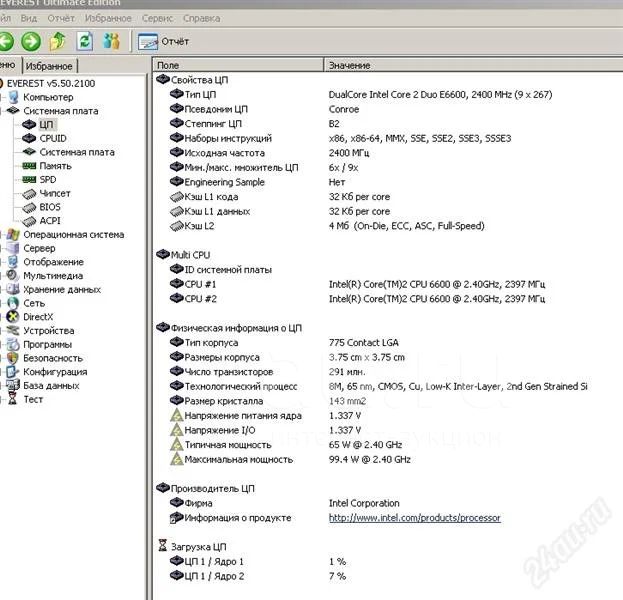Go up one level with Up arrow
Image resolution: width=623 pixels, height=600 pixels.
[58, 41]
